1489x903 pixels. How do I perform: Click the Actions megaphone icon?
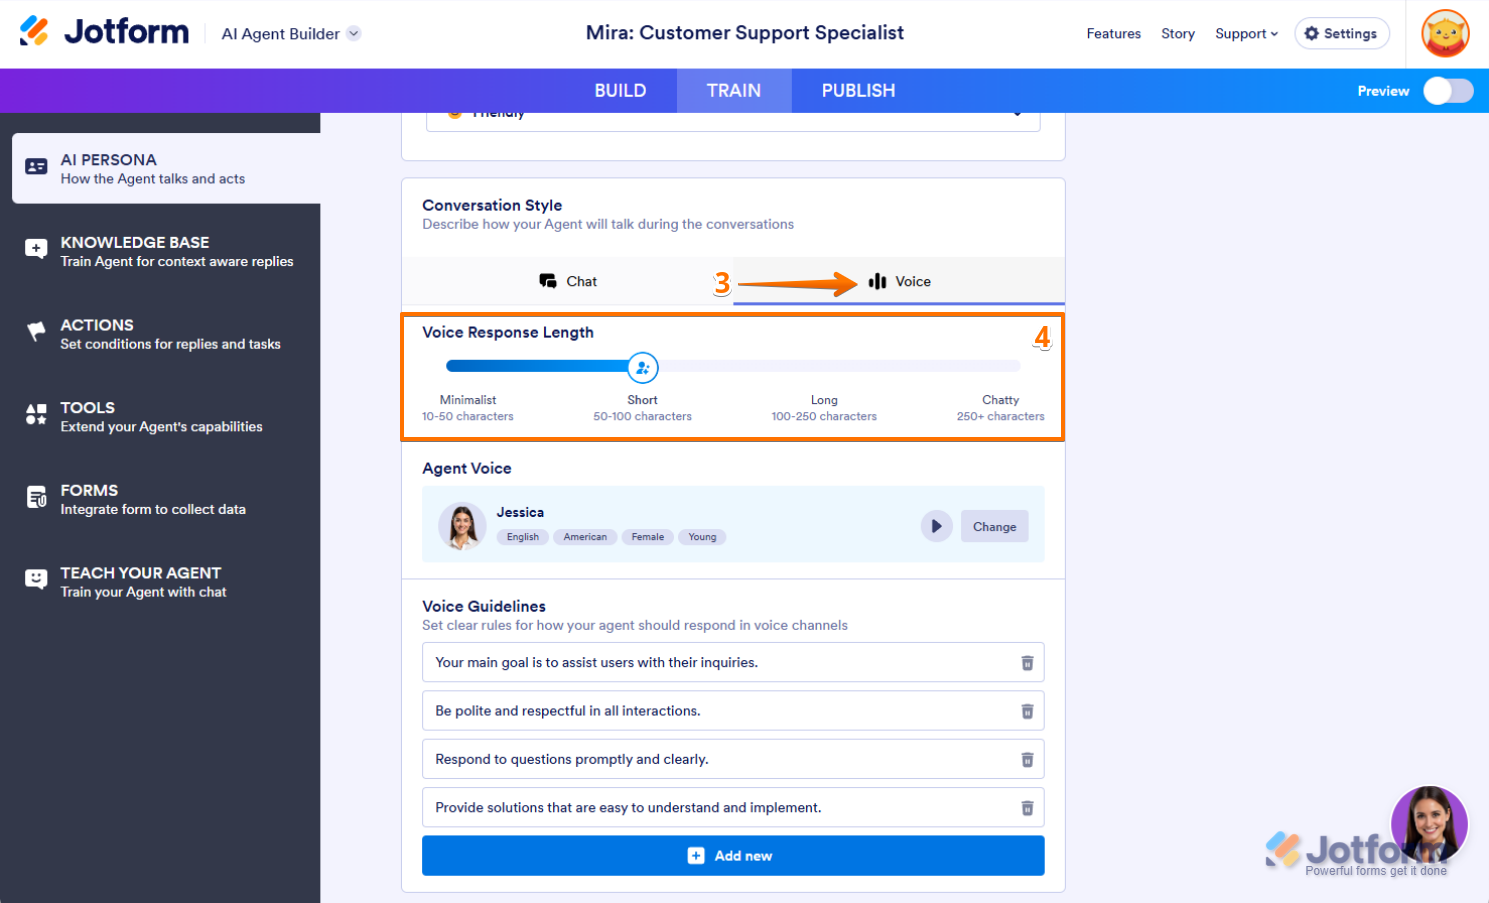[36, 331]
